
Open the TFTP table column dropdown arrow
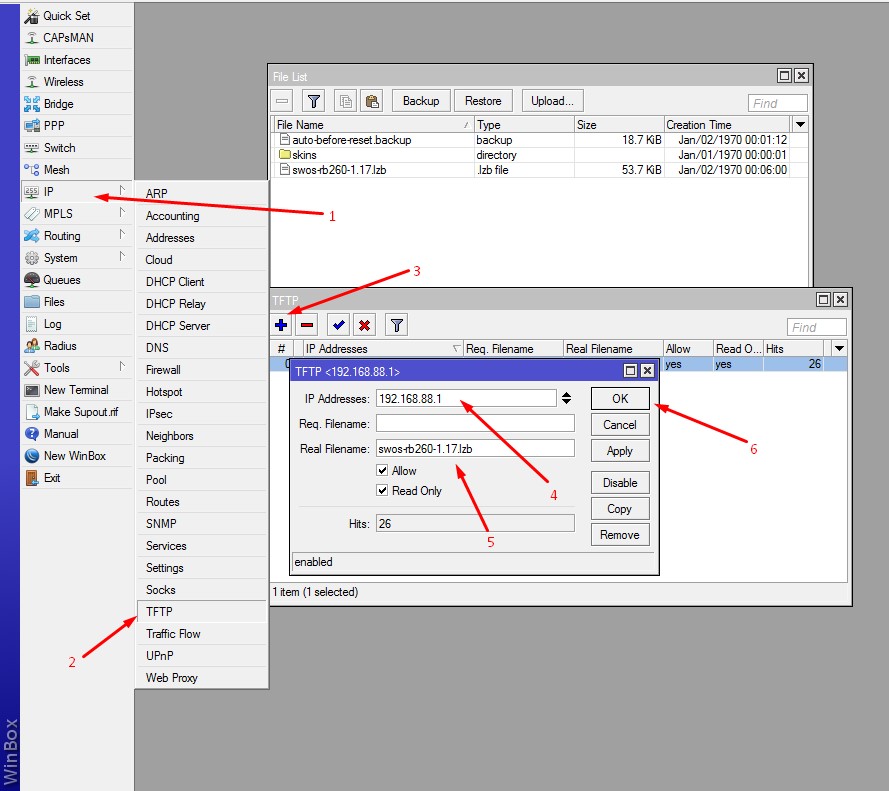point(839,349)
